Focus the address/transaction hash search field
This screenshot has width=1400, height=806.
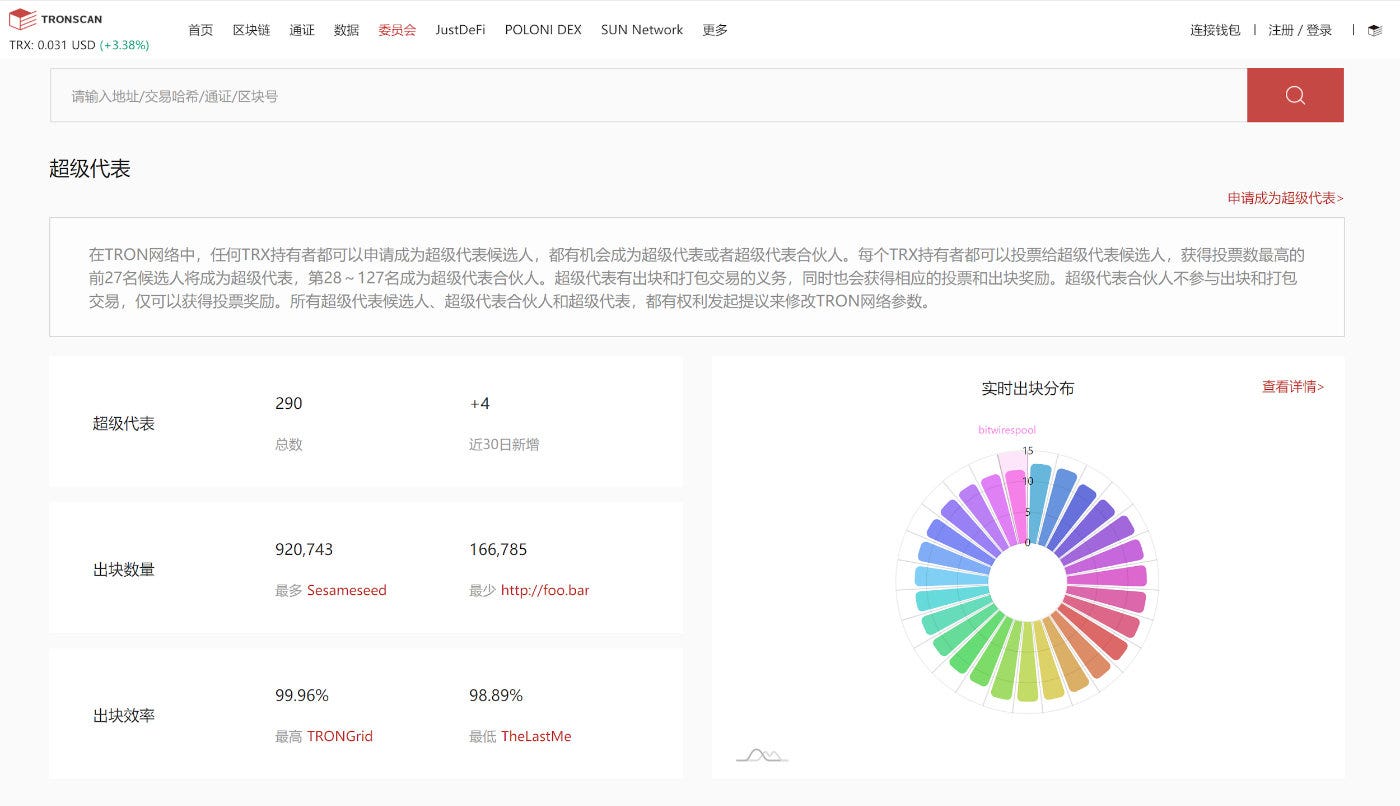tap(648, 95)
